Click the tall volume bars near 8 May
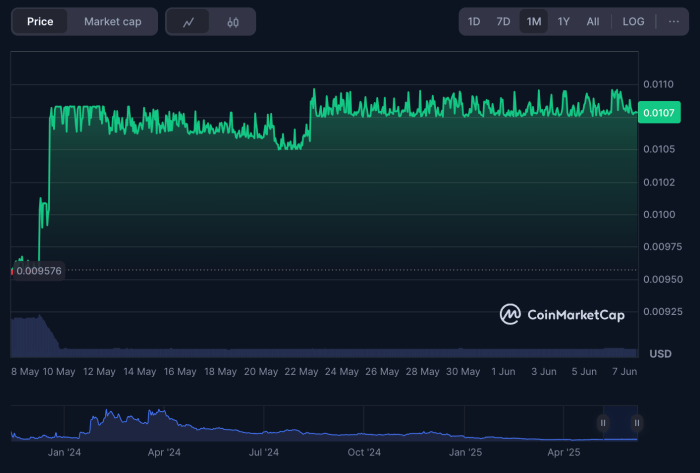The height and width of the screenshot is (473, 700). (x=30, y=333)
